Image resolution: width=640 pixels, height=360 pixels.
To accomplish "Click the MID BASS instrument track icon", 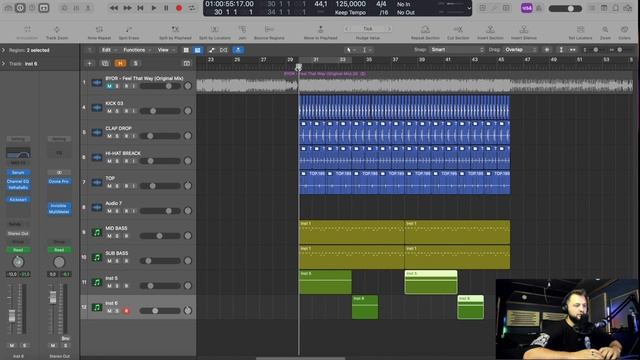I will (x=97, y=232).
